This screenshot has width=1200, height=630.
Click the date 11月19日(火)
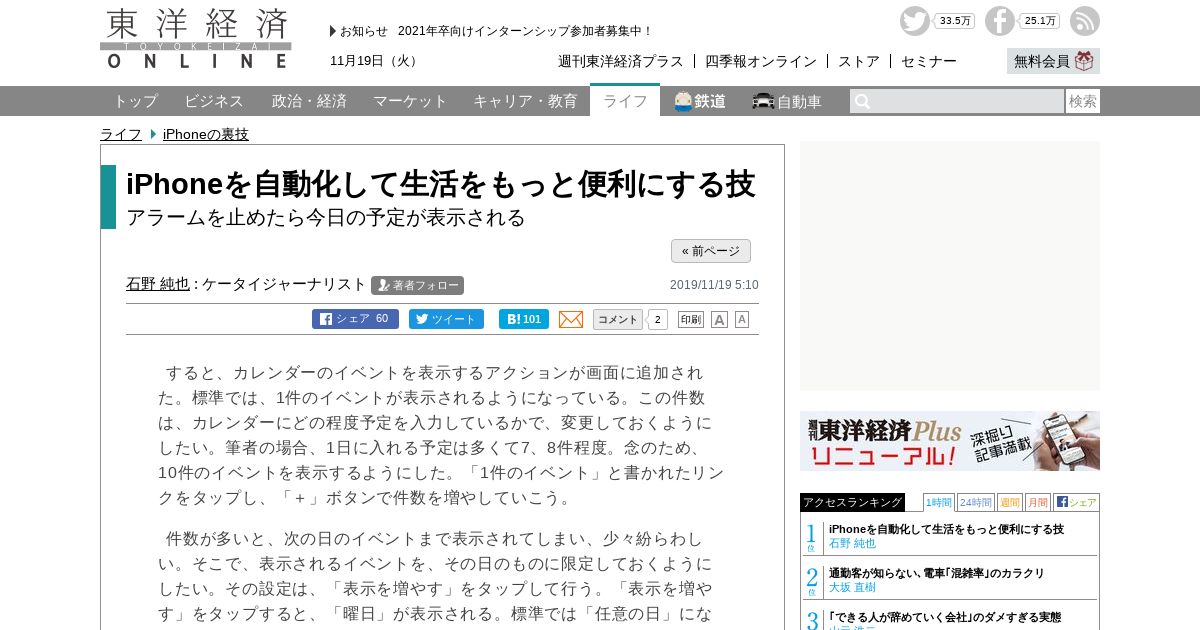point(374,61)
